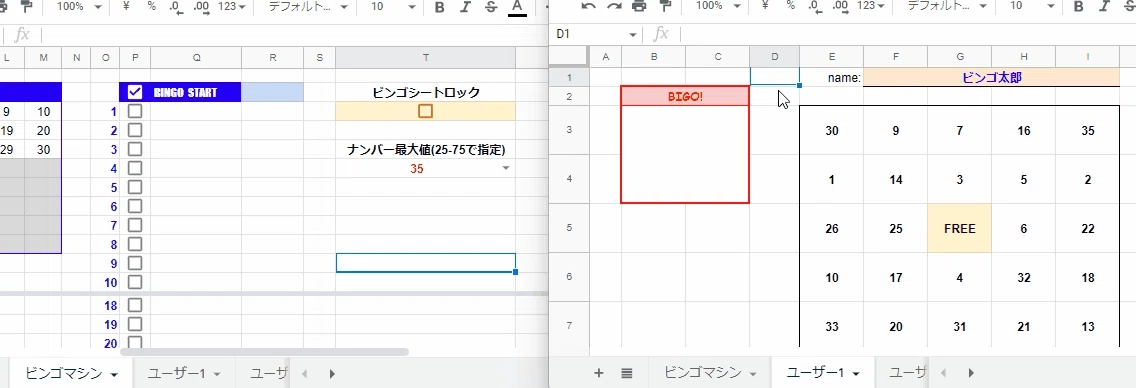This screenshot has width=1136, height=388.
Task: Click sheet tabs left arrow in right window
Action: (x=943, y=374)
